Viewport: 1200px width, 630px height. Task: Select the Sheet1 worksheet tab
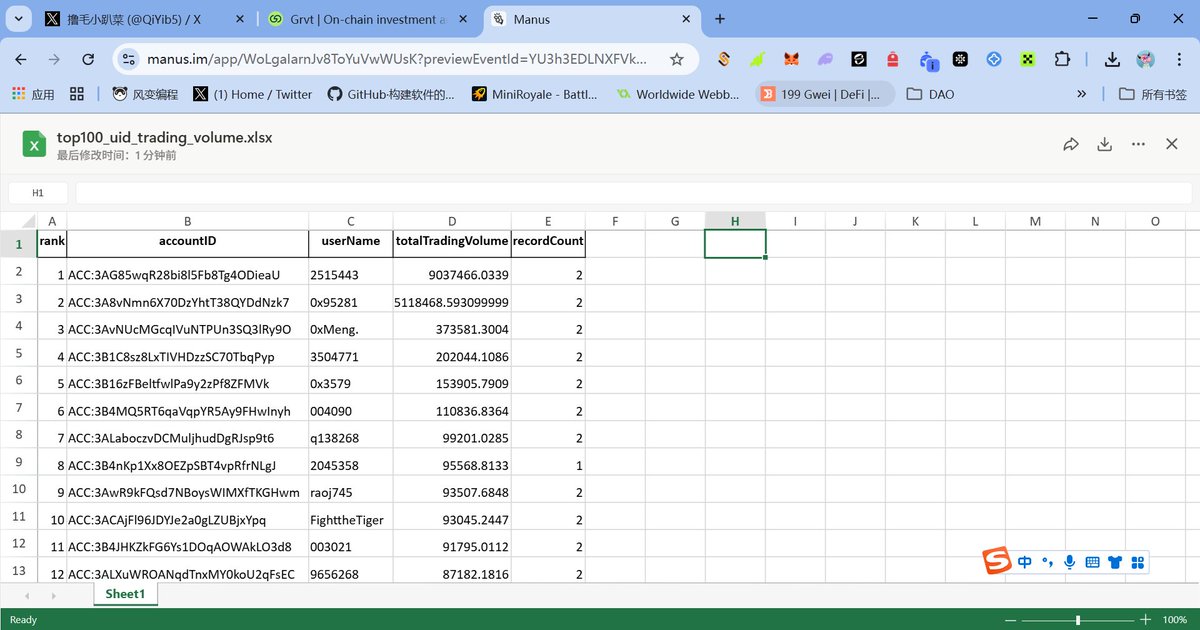(x=125, y=594)
